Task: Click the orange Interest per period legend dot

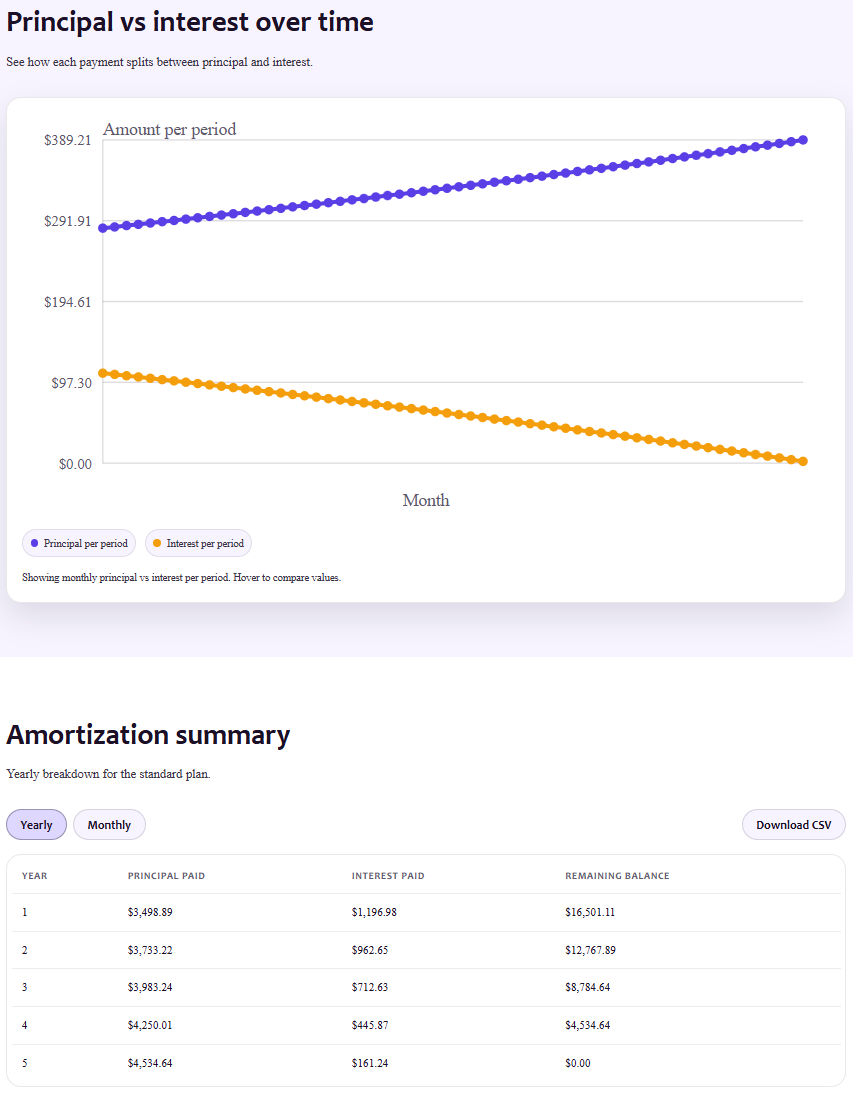Action: tap(156, 543)
